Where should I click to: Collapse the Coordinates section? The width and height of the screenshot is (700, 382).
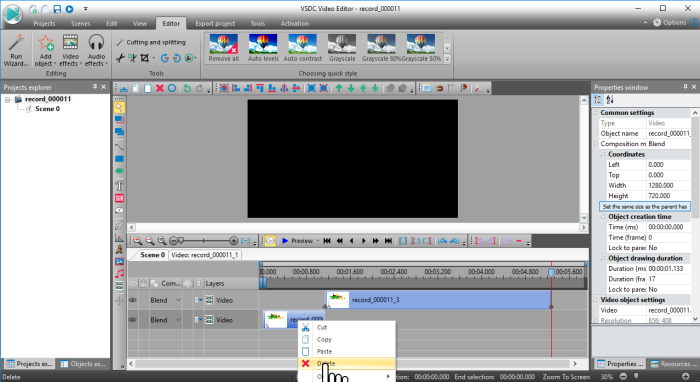603,154
